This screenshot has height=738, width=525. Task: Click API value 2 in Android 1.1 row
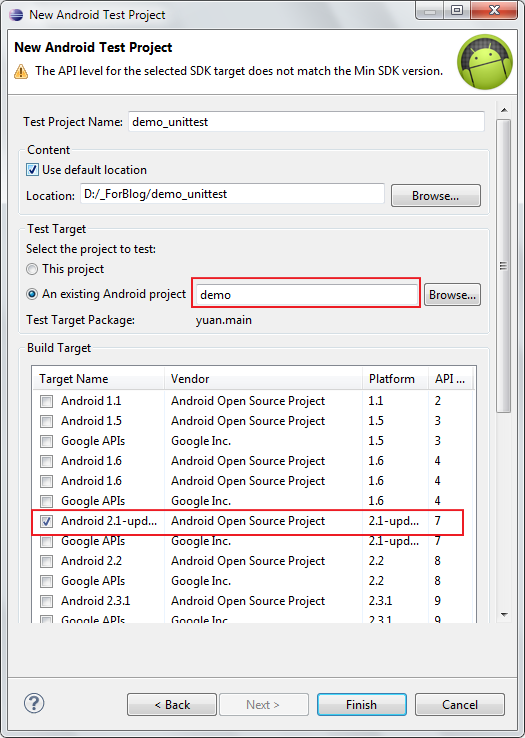[438, 401]
